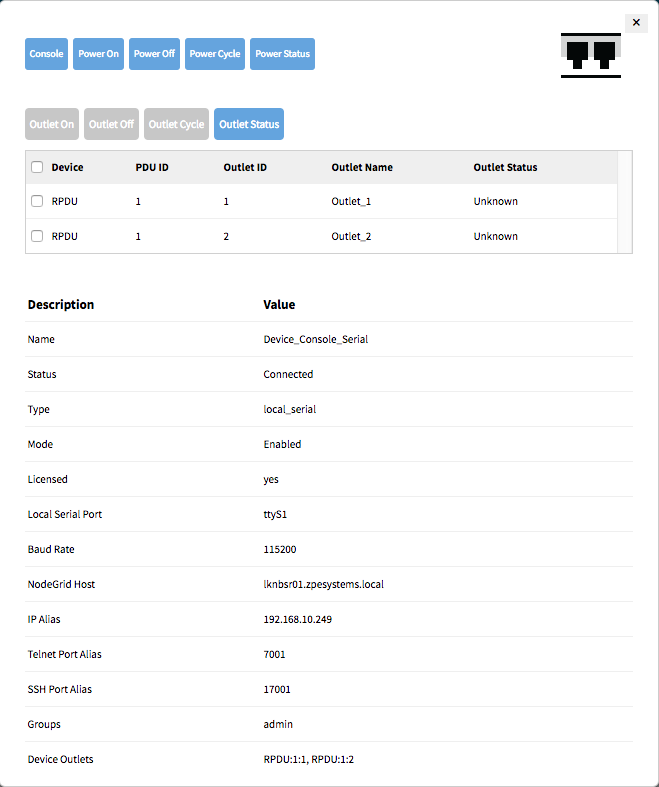Click the local_serial type value

(290, 409)
